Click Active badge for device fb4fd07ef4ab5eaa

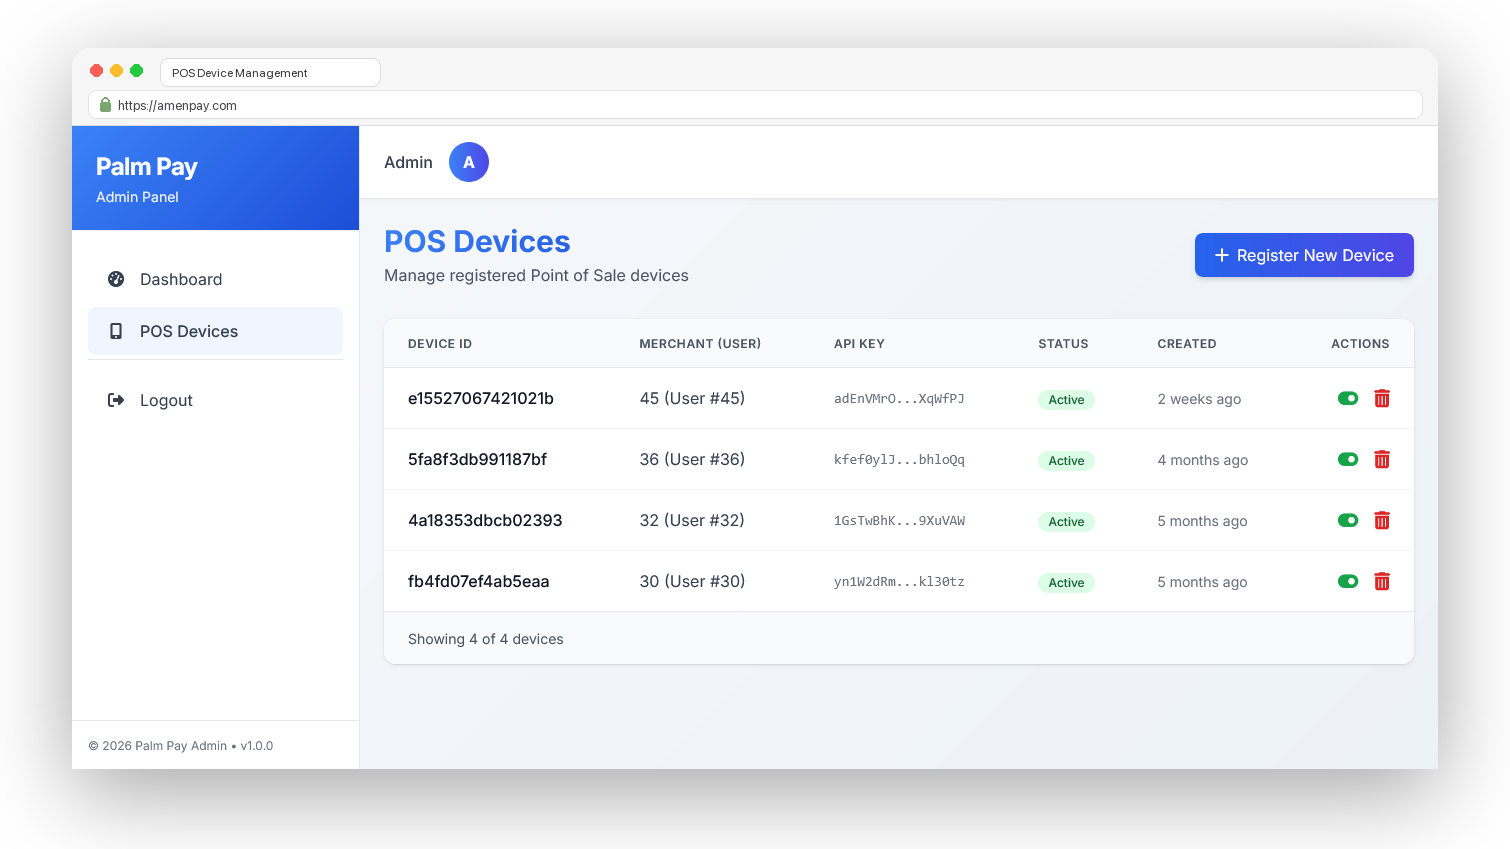coord(1066,582)
